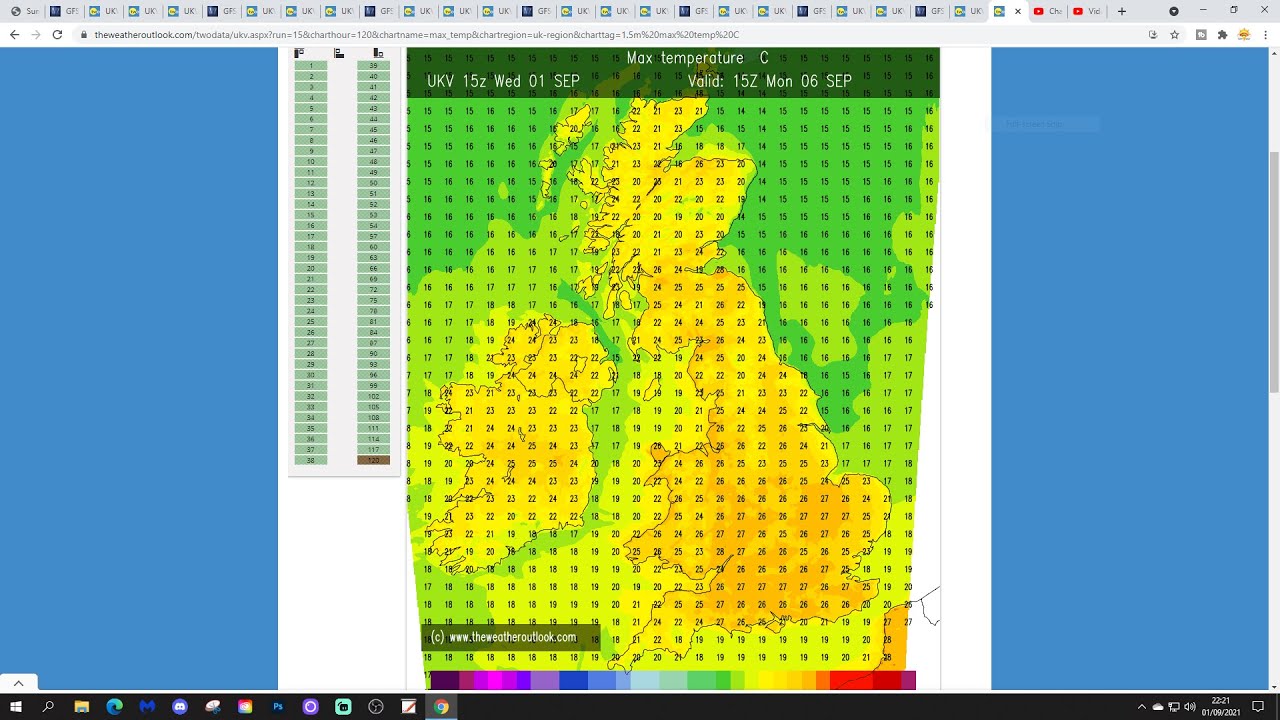Select chart frame 1 in left column
The height and width of the screenshot is (720, 1280).
pos(311,66)
